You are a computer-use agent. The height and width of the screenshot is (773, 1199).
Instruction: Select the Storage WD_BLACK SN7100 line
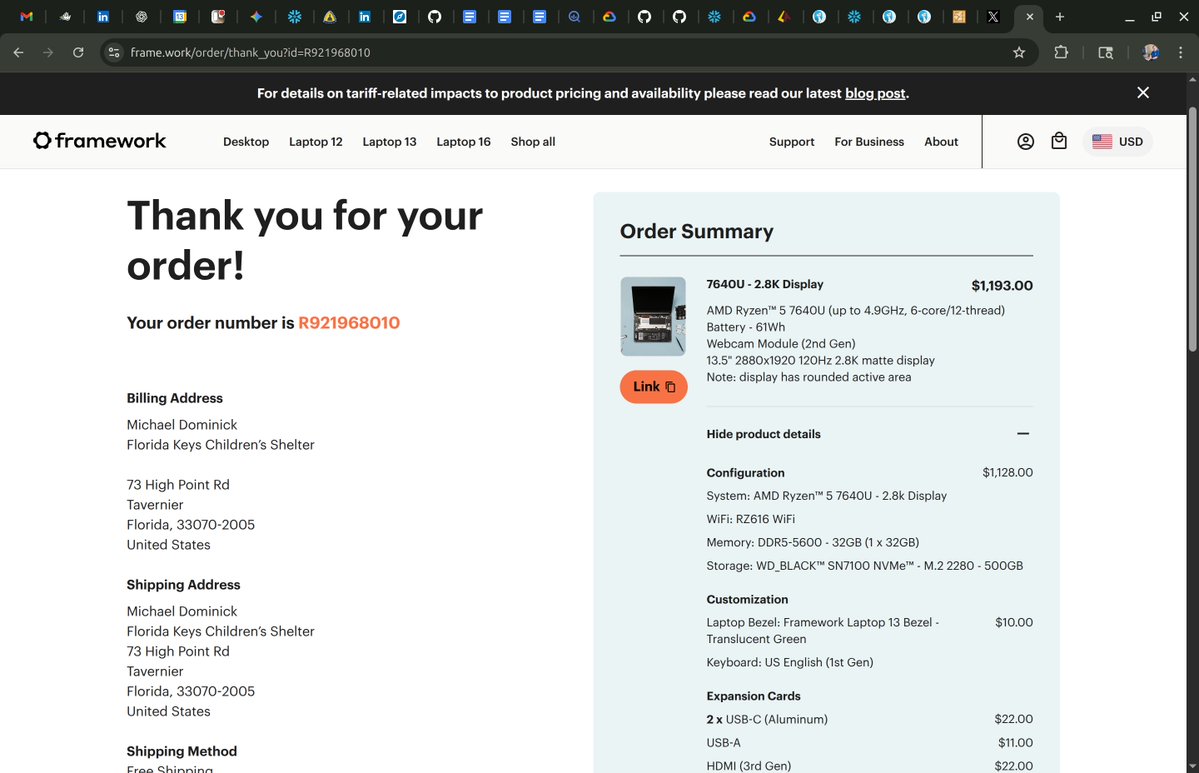[865, 566]
